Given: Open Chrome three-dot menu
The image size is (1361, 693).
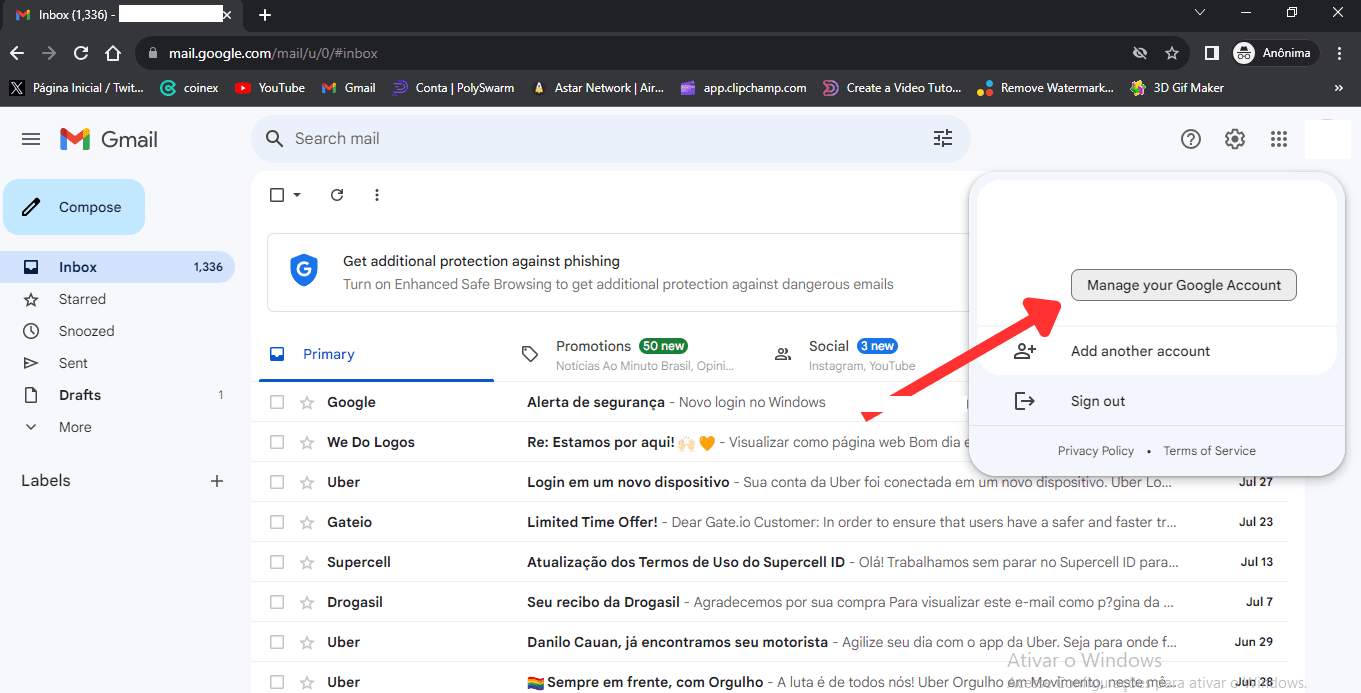Looking at the screenshot, I should (x=1340, y=53).
